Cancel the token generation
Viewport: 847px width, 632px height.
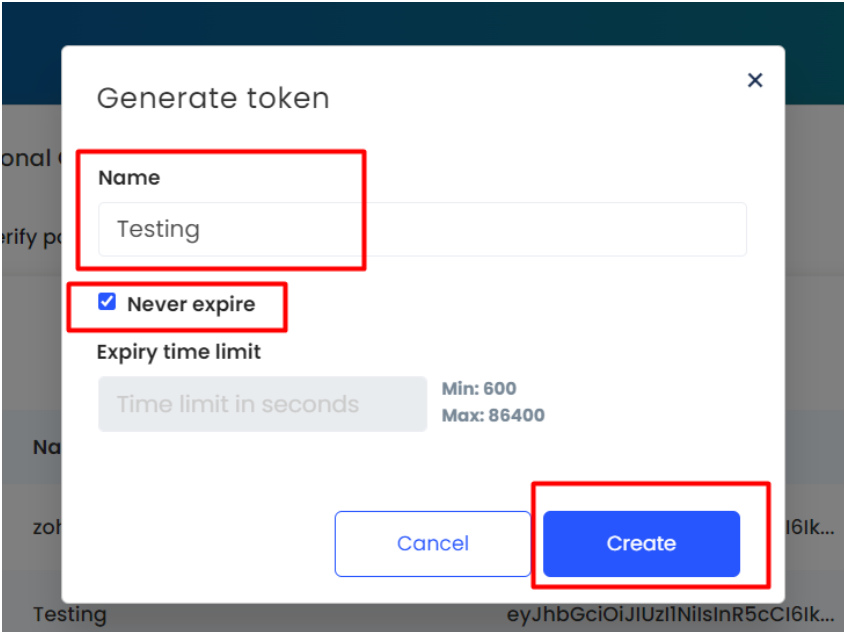click(433, 543)
